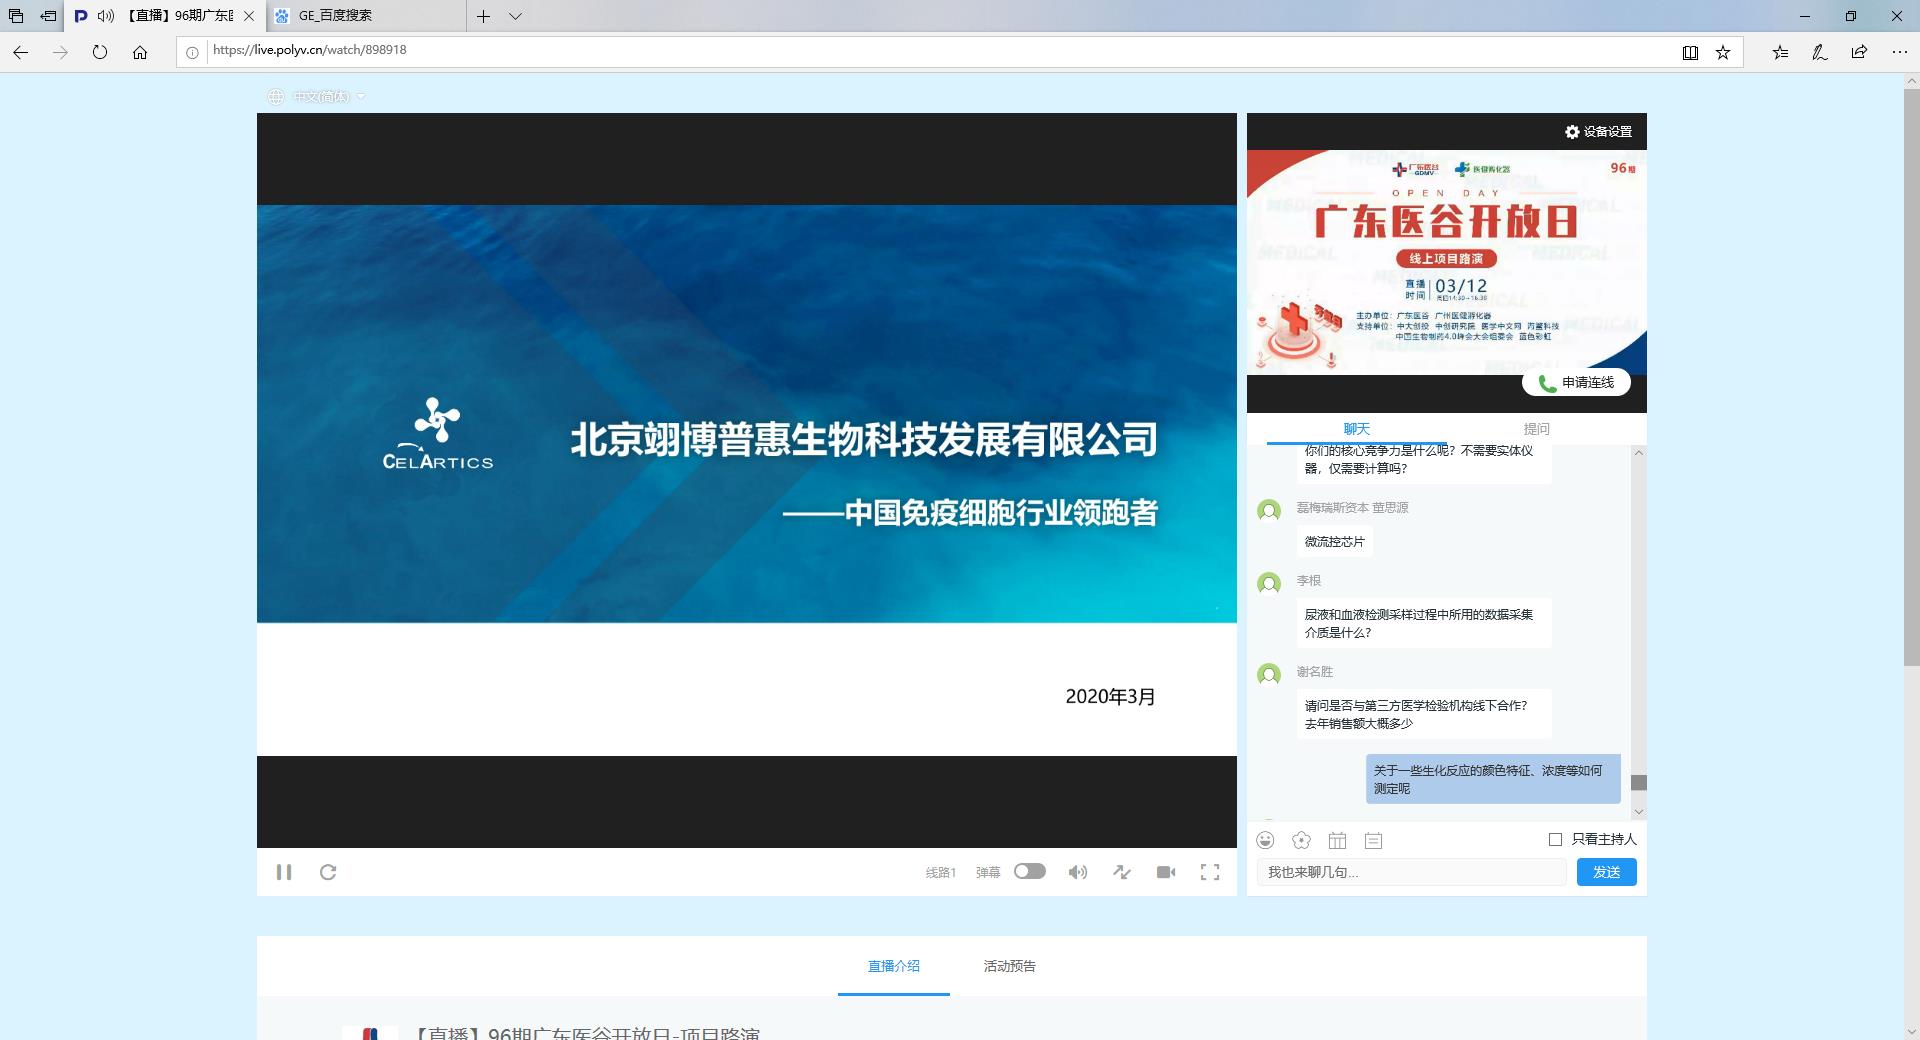Open the 中文(简体) language dropdown
The height and width of the screenshot is (1040, 1920).
(318, 97)
